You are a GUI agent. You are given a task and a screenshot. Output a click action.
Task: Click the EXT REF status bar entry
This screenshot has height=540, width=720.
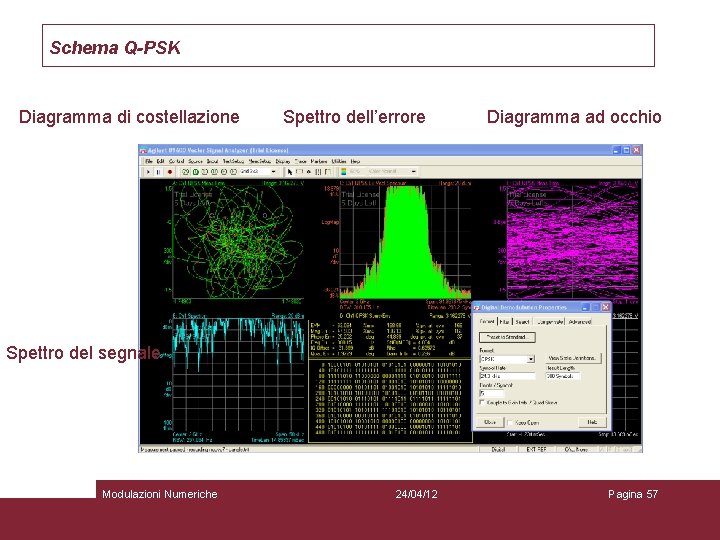[x=536, y=449]
